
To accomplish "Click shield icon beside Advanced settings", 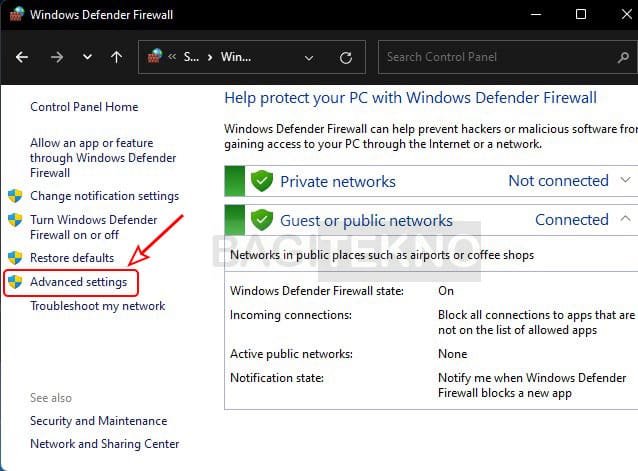I will point(15,281).
